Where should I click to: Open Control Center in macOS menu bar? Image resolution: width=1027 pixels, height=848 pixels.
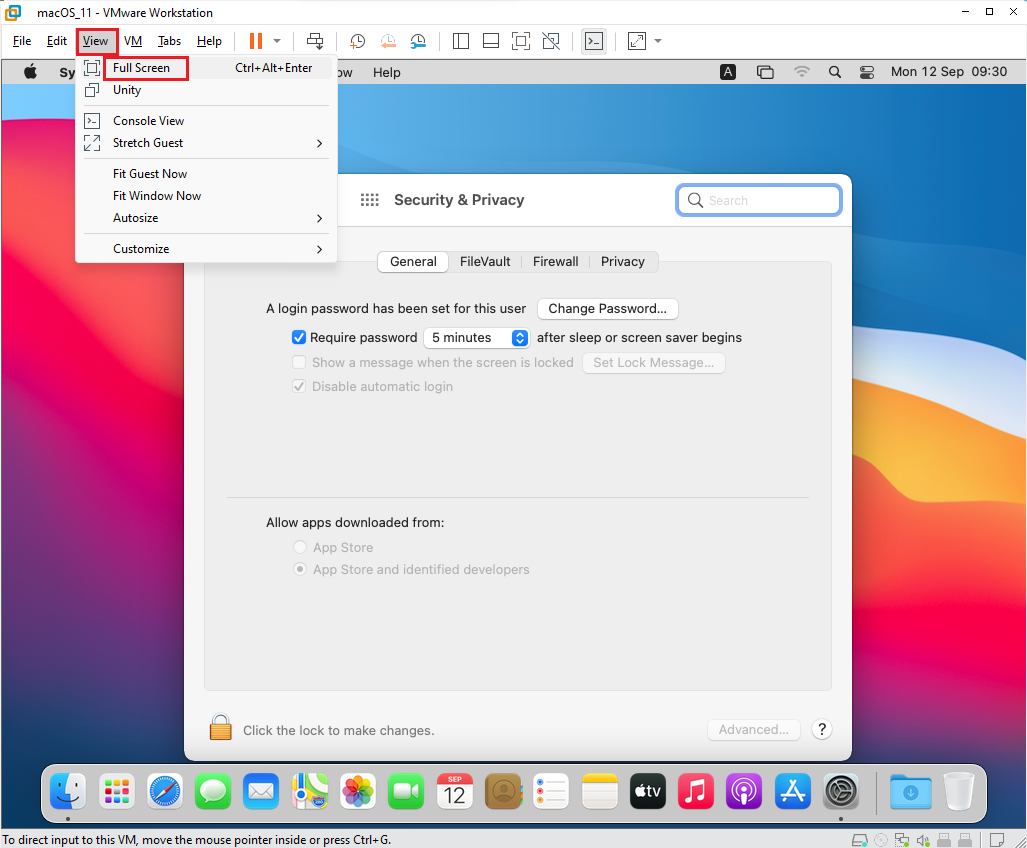tap(867, 72)
